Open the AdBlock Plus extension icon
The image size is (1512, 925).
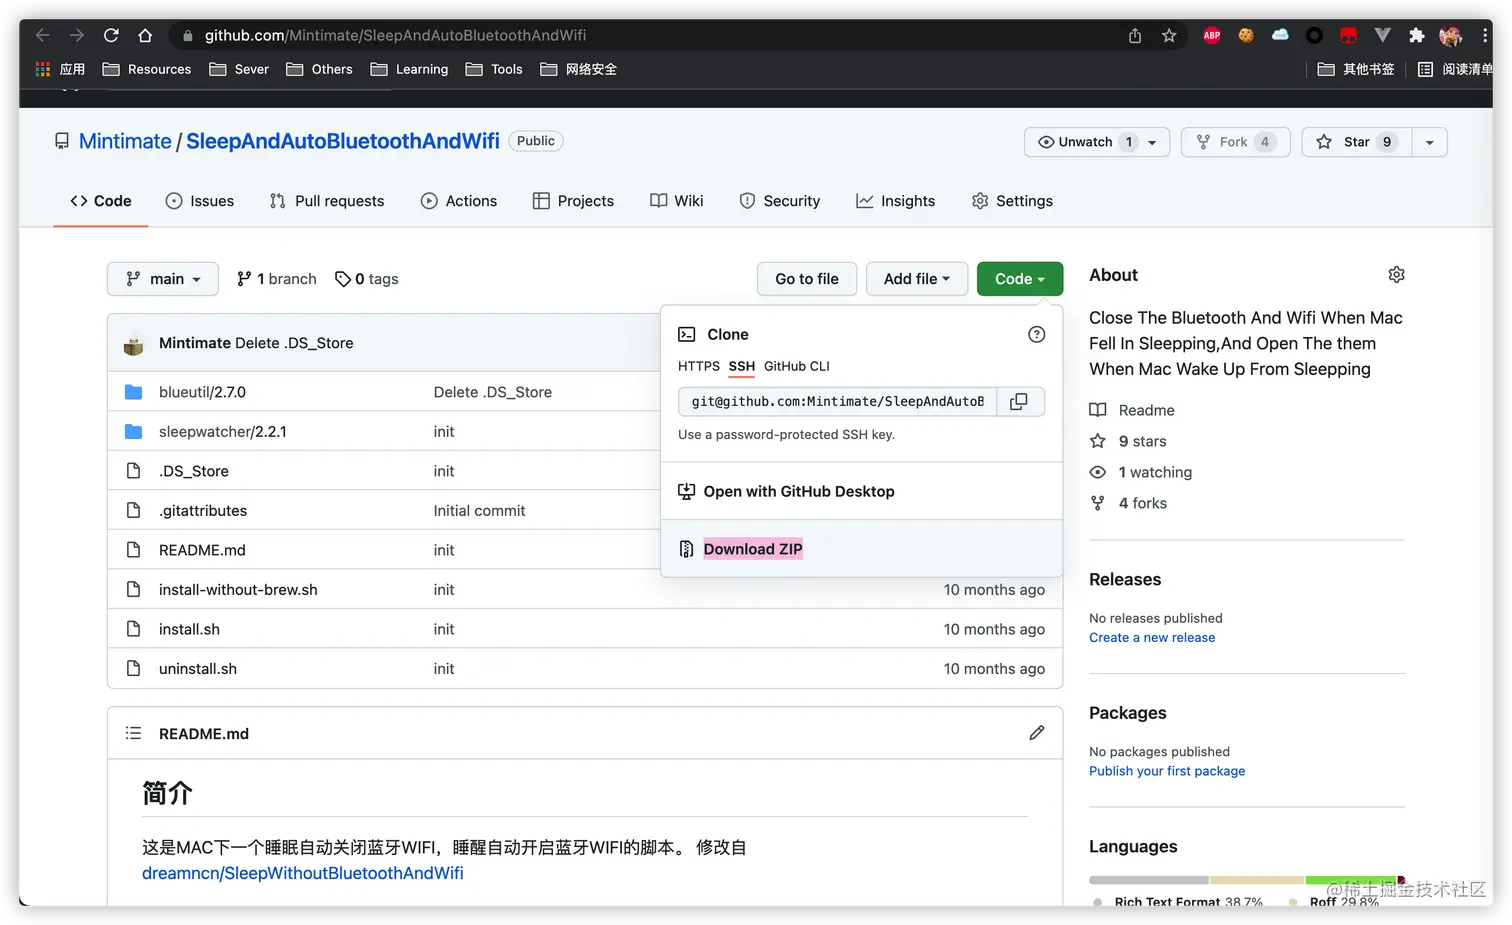tap(1212, 35)
